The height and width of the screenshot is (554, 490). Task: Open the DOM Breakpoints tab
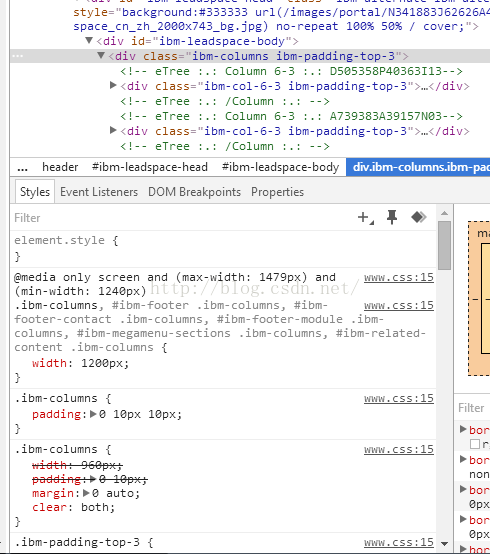[194, 192]
